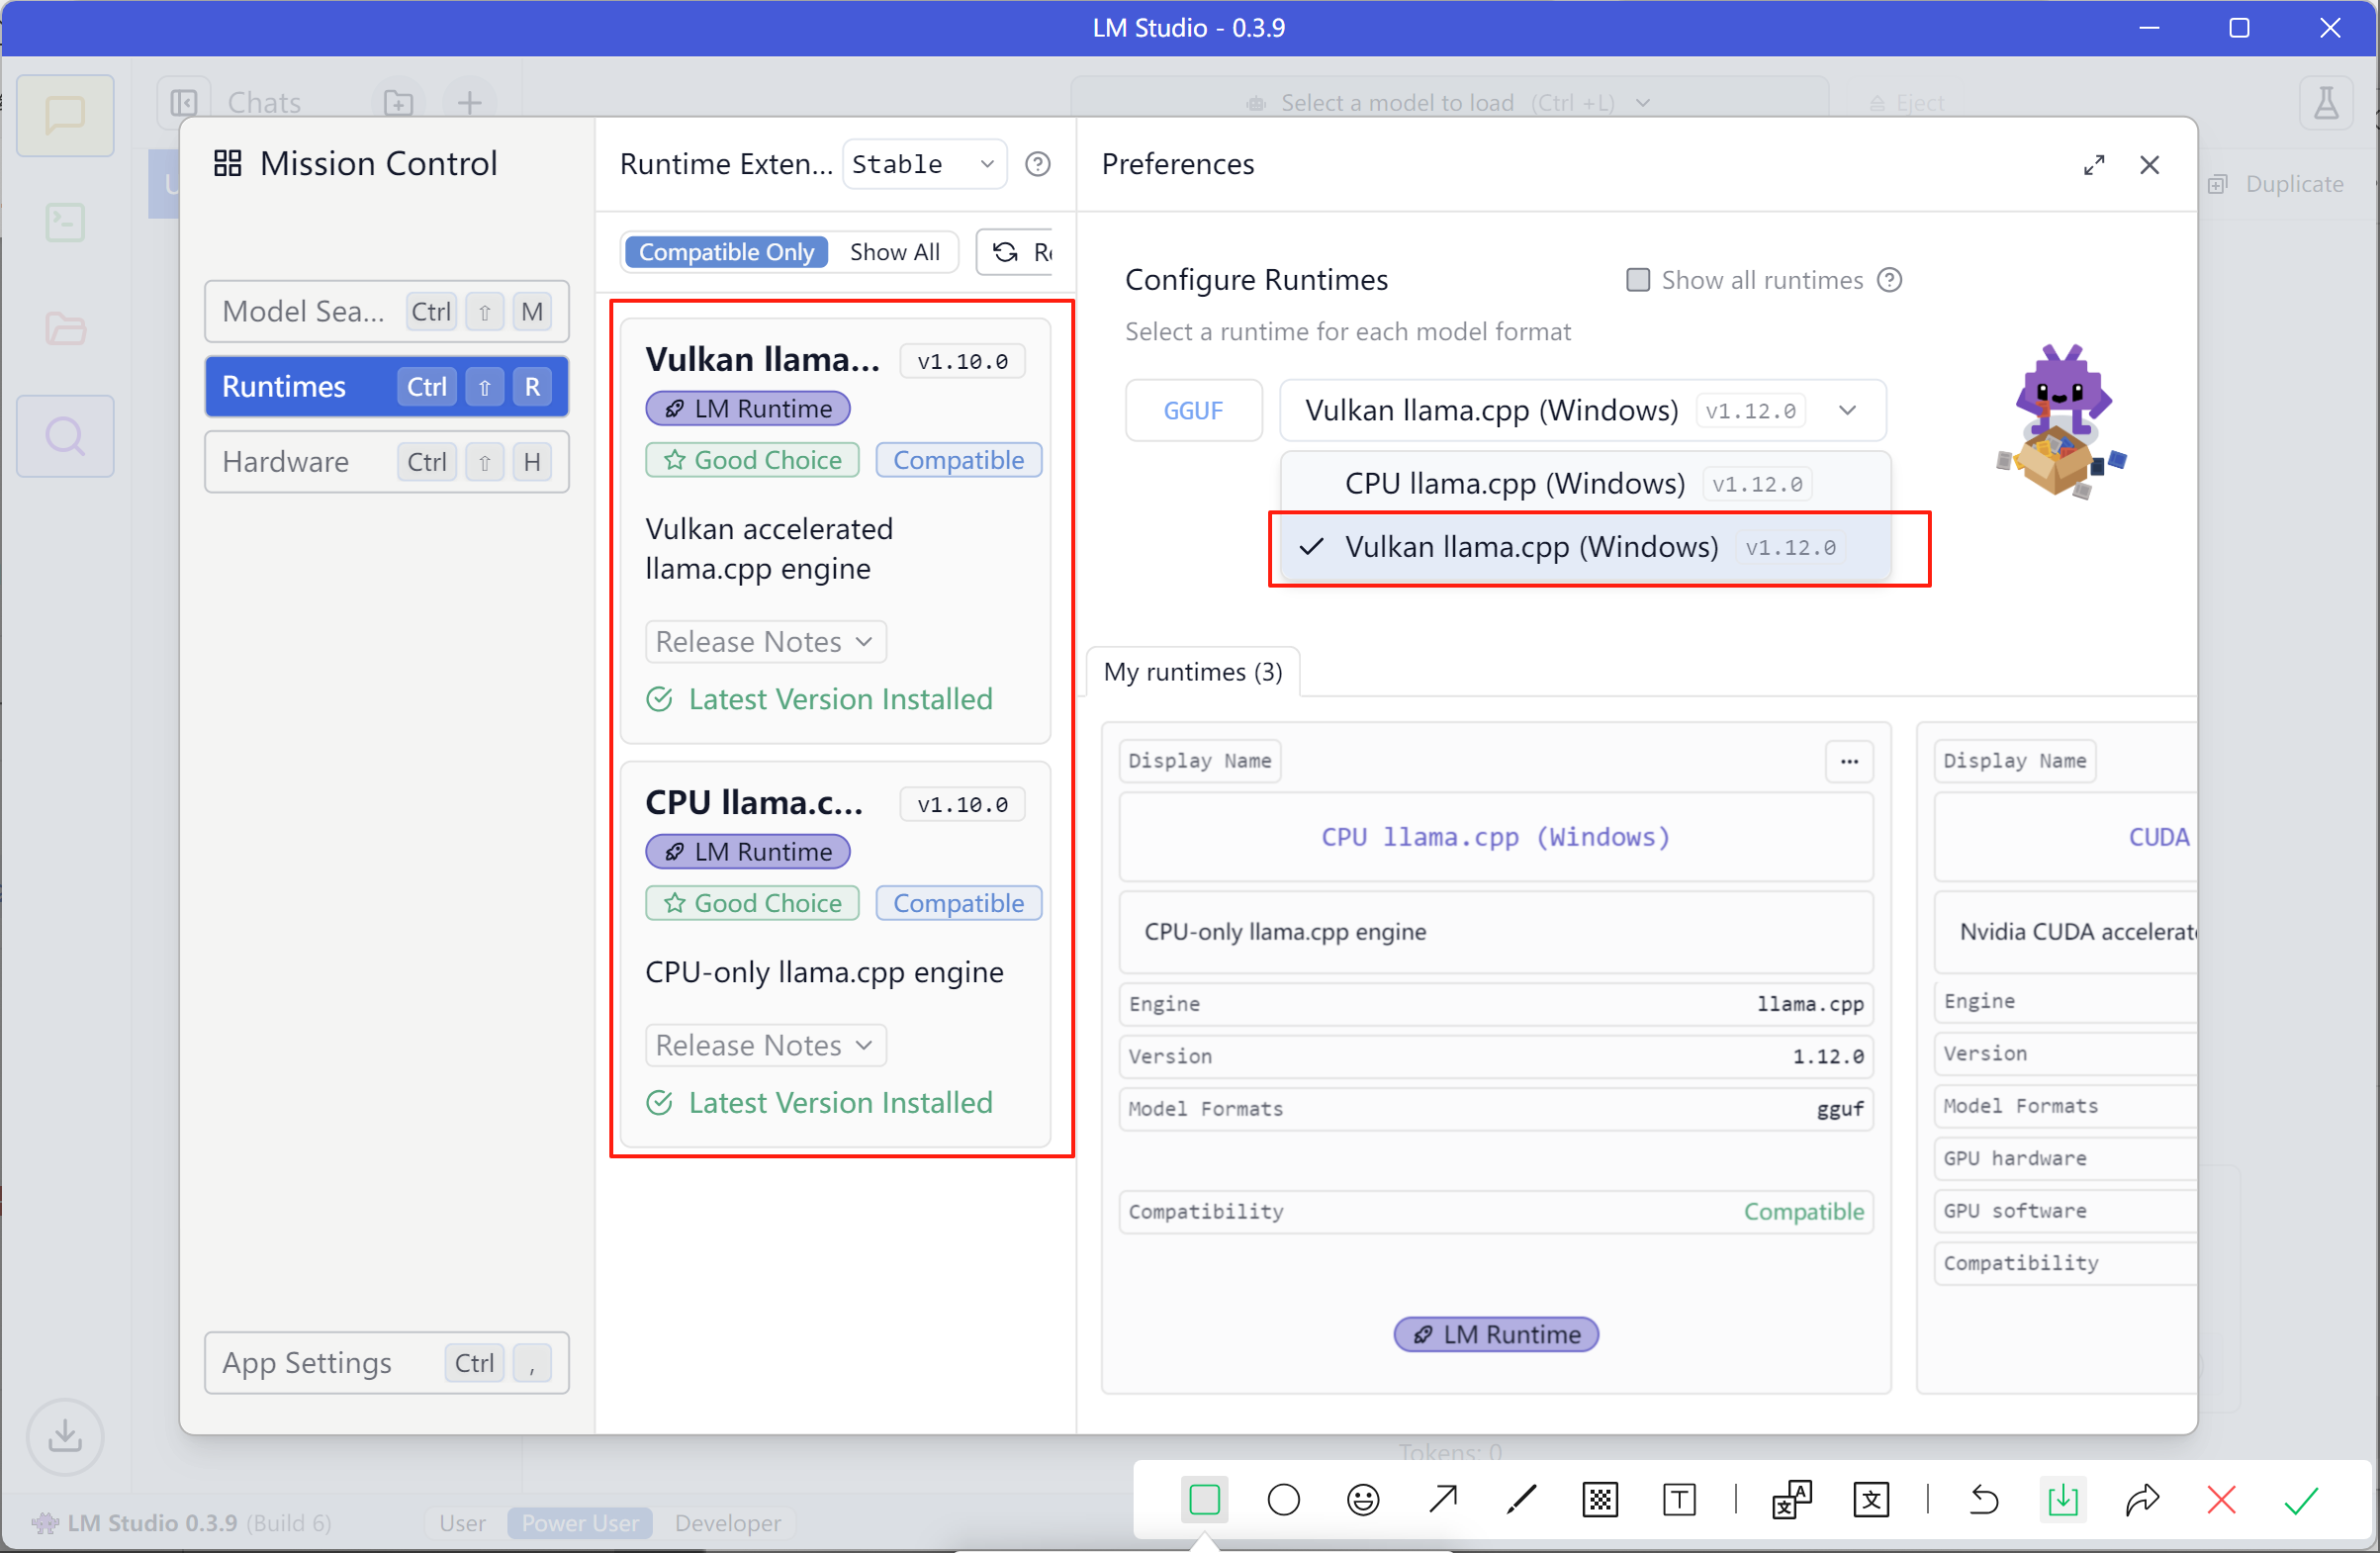The width and height of the screenshot is (2380, 1553).
Task: Select the My runtimes (3) tab
Action: tap(1192, 672)
